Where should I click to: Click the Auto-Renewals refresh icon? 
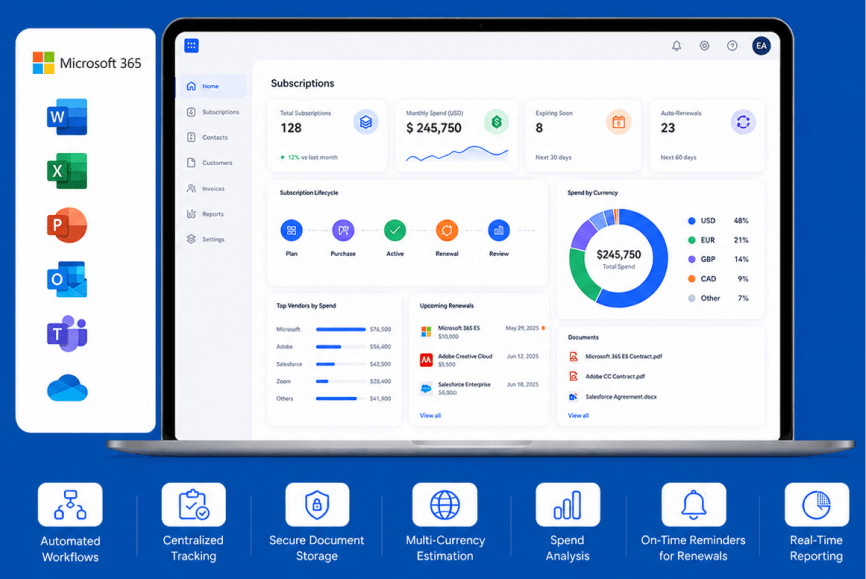pyautogui.click(x=743, y=122)
